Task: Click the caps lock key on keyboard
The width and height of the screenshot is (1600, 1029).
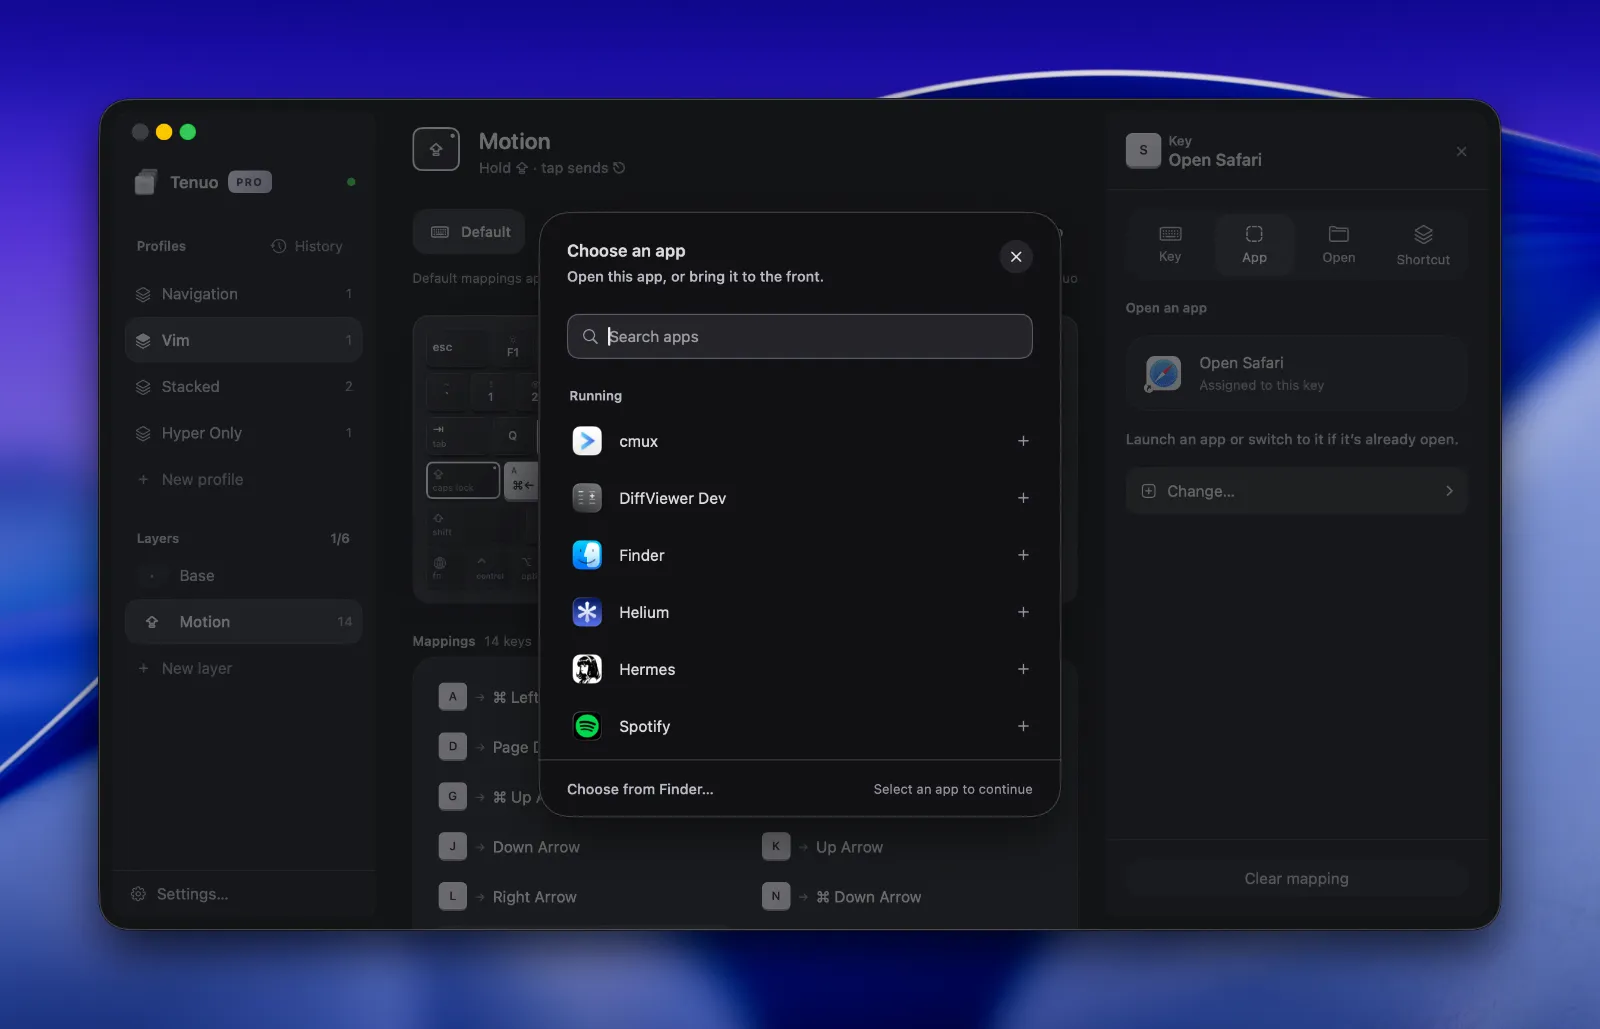Action: pyautogui.click(x=463, y=480)
